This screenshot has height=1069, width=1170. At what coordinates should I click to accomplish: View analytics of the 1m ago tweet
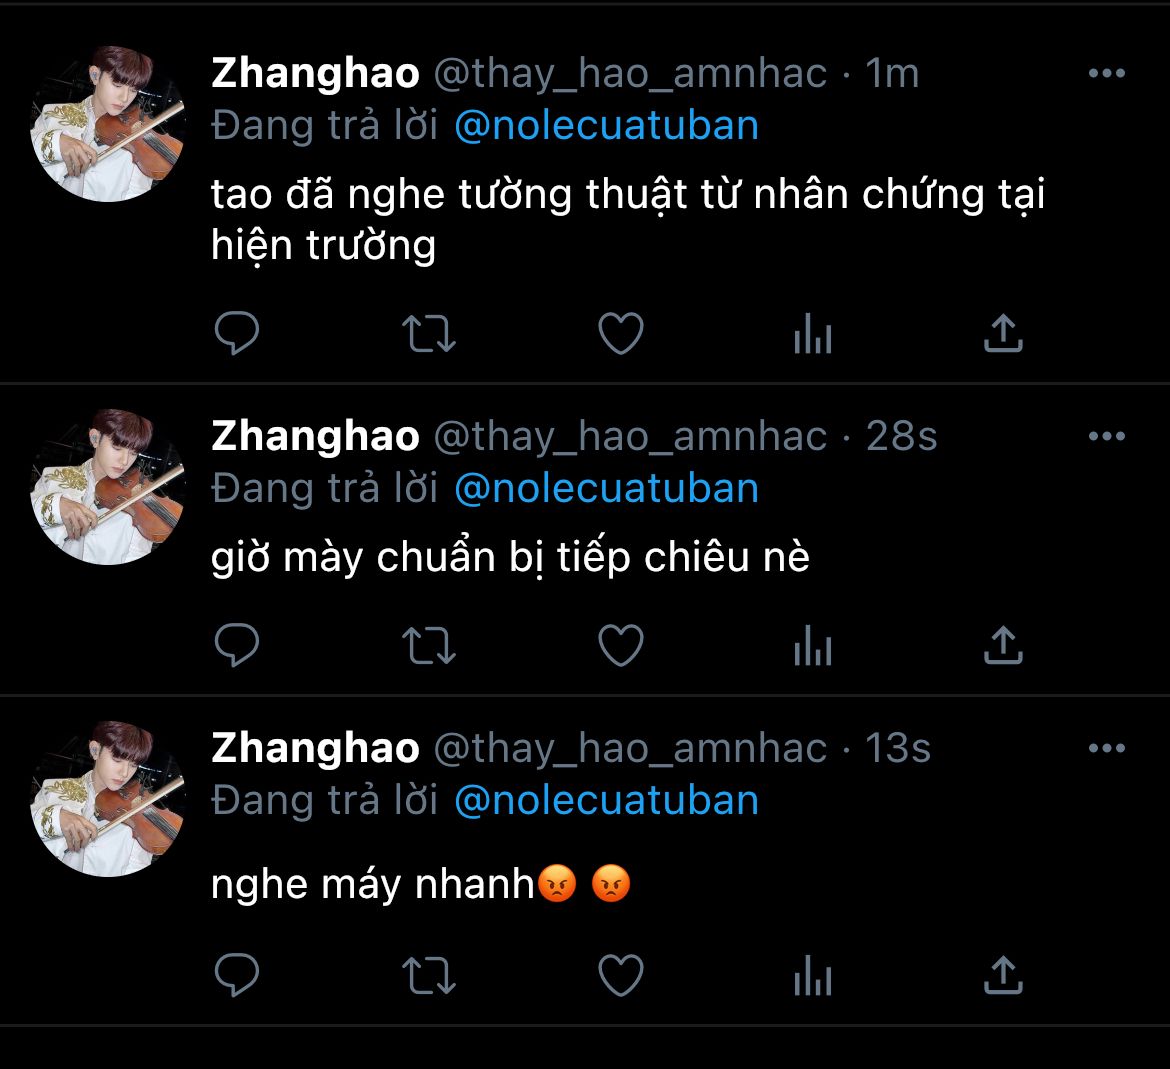point(813,333)
